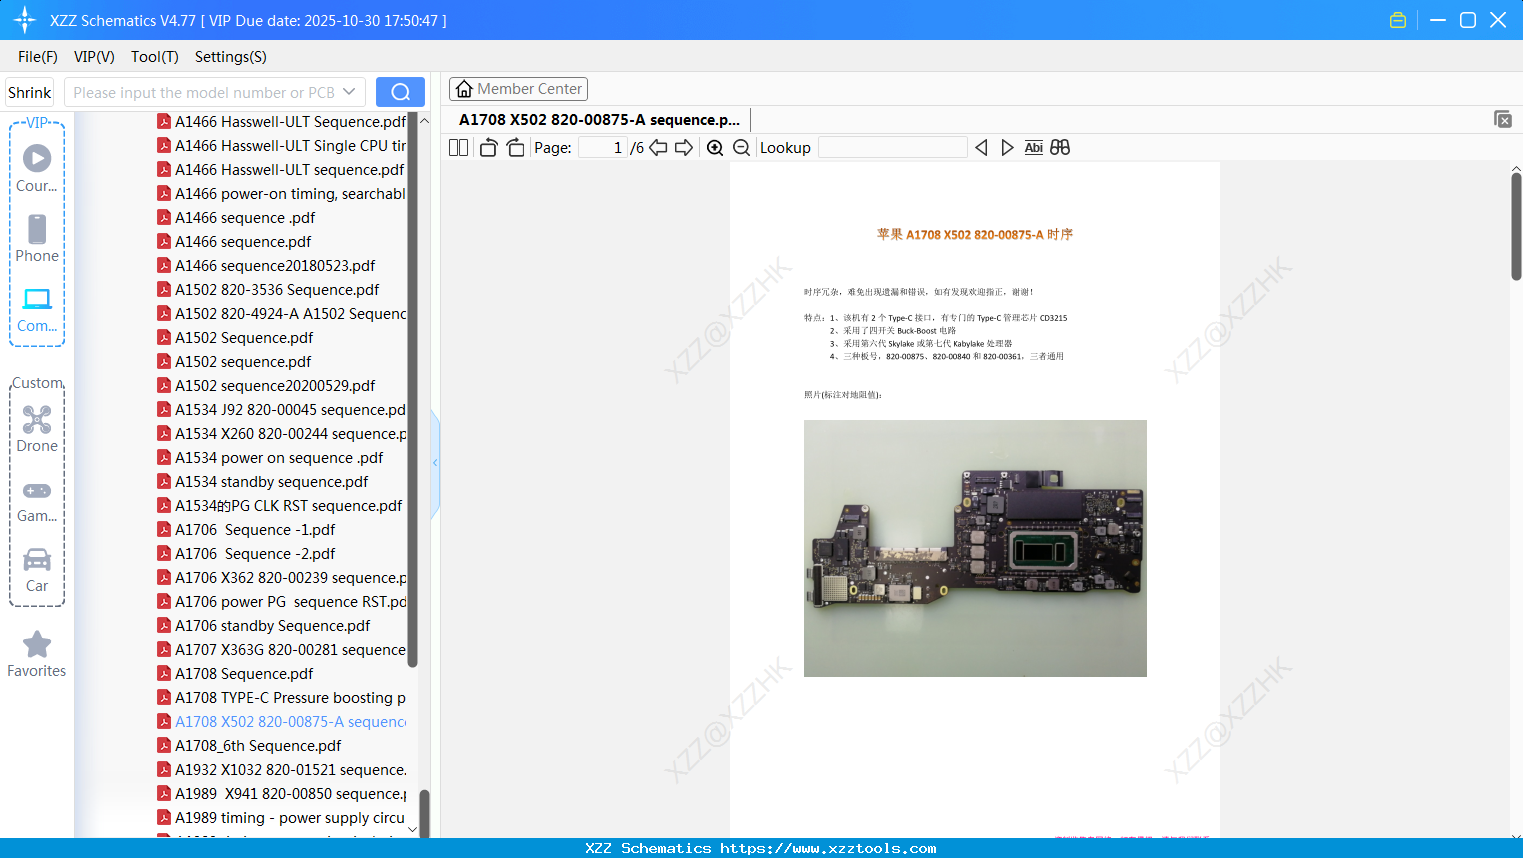Open A1708_6th Sequence.pdf

(x=250, y=745)
